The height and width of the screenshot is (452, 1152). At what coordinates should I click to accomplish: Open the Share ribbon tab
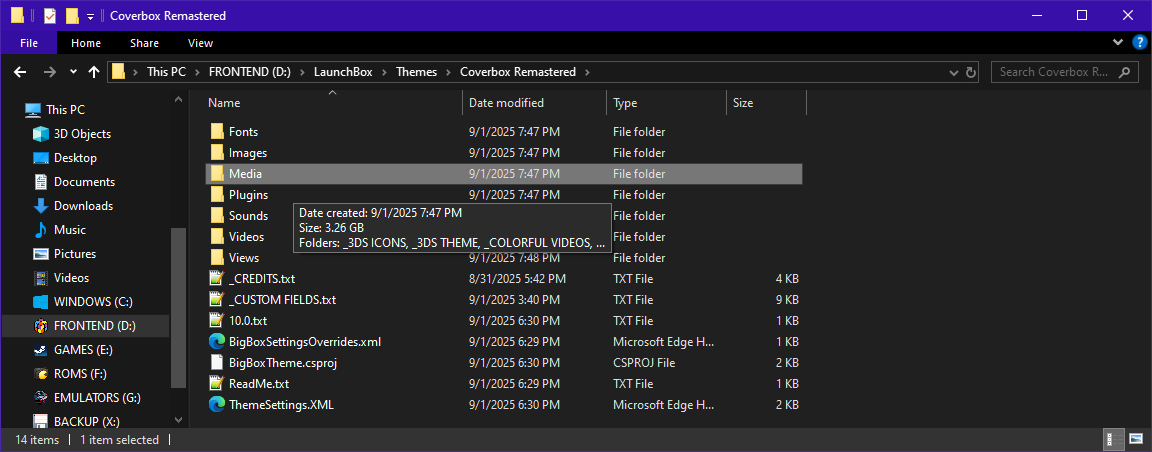click(x=144, y=43)
